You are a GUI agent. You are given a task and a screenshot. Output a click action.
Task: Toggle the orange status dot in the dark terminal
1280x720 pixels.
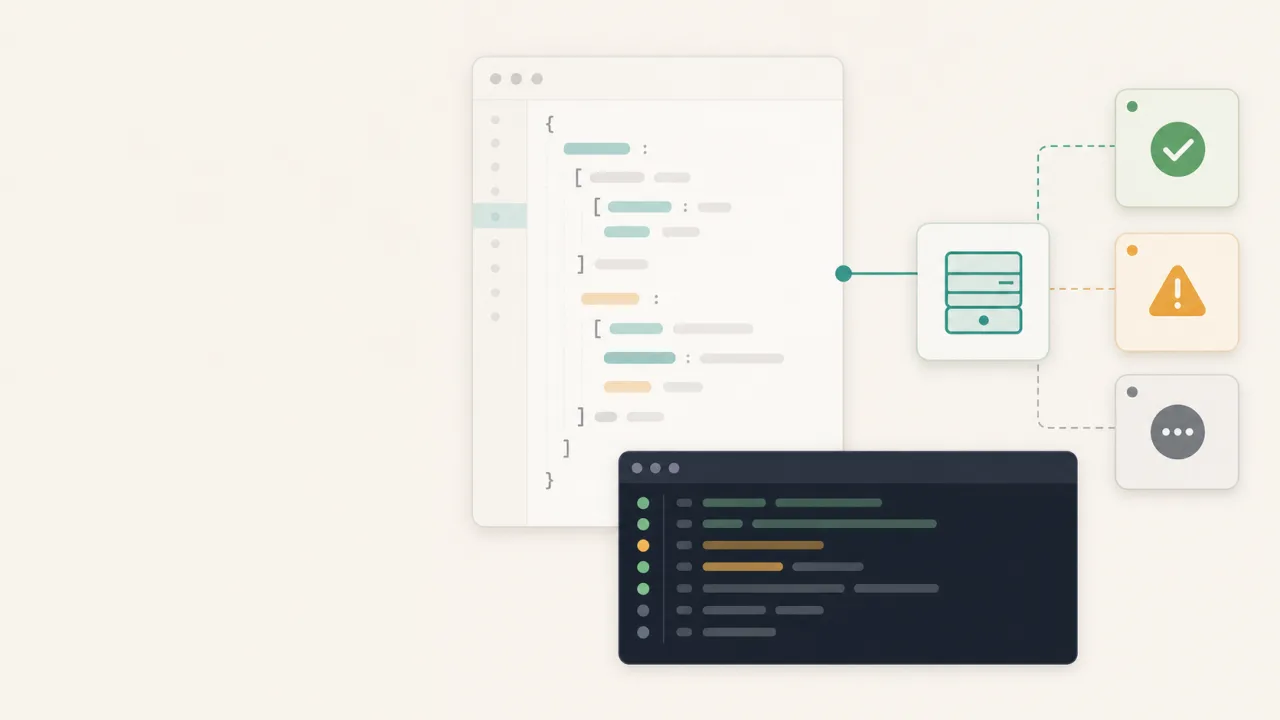[643, 545]
